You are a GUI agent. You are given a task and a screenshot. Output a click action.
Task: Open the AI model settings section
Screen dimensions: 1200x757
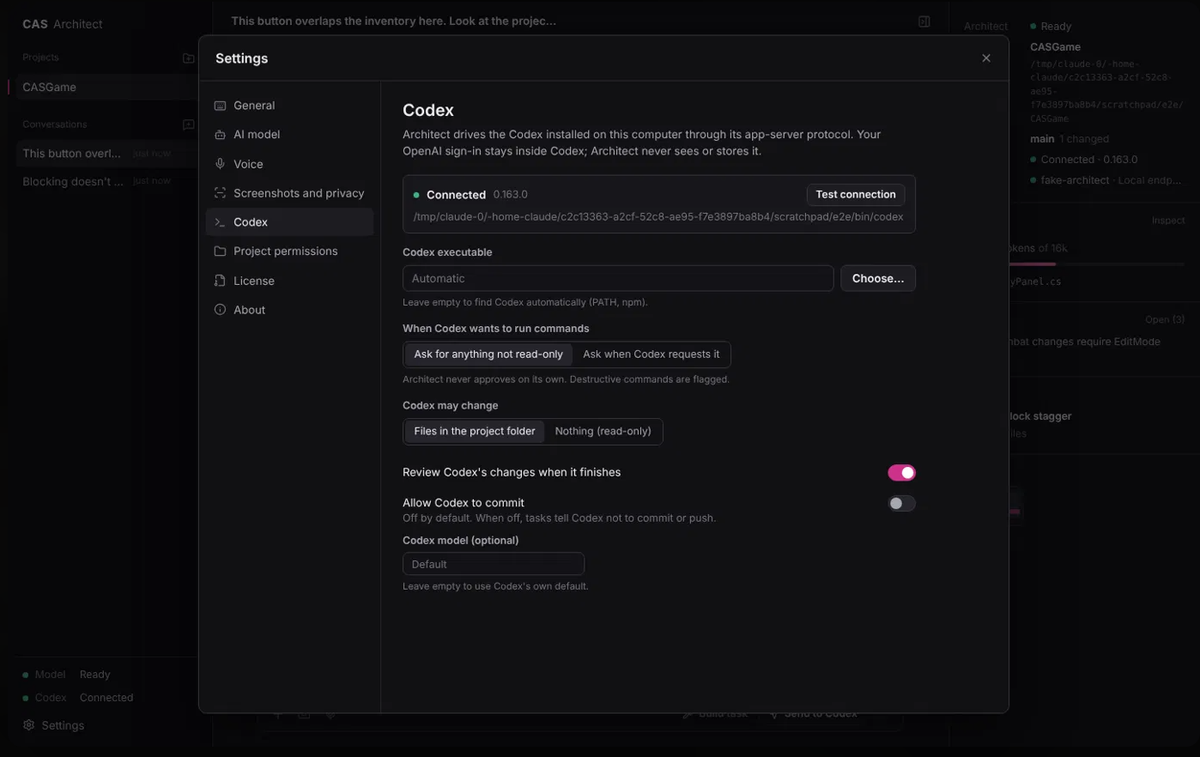pyautogui.click(x=290, y=134)
